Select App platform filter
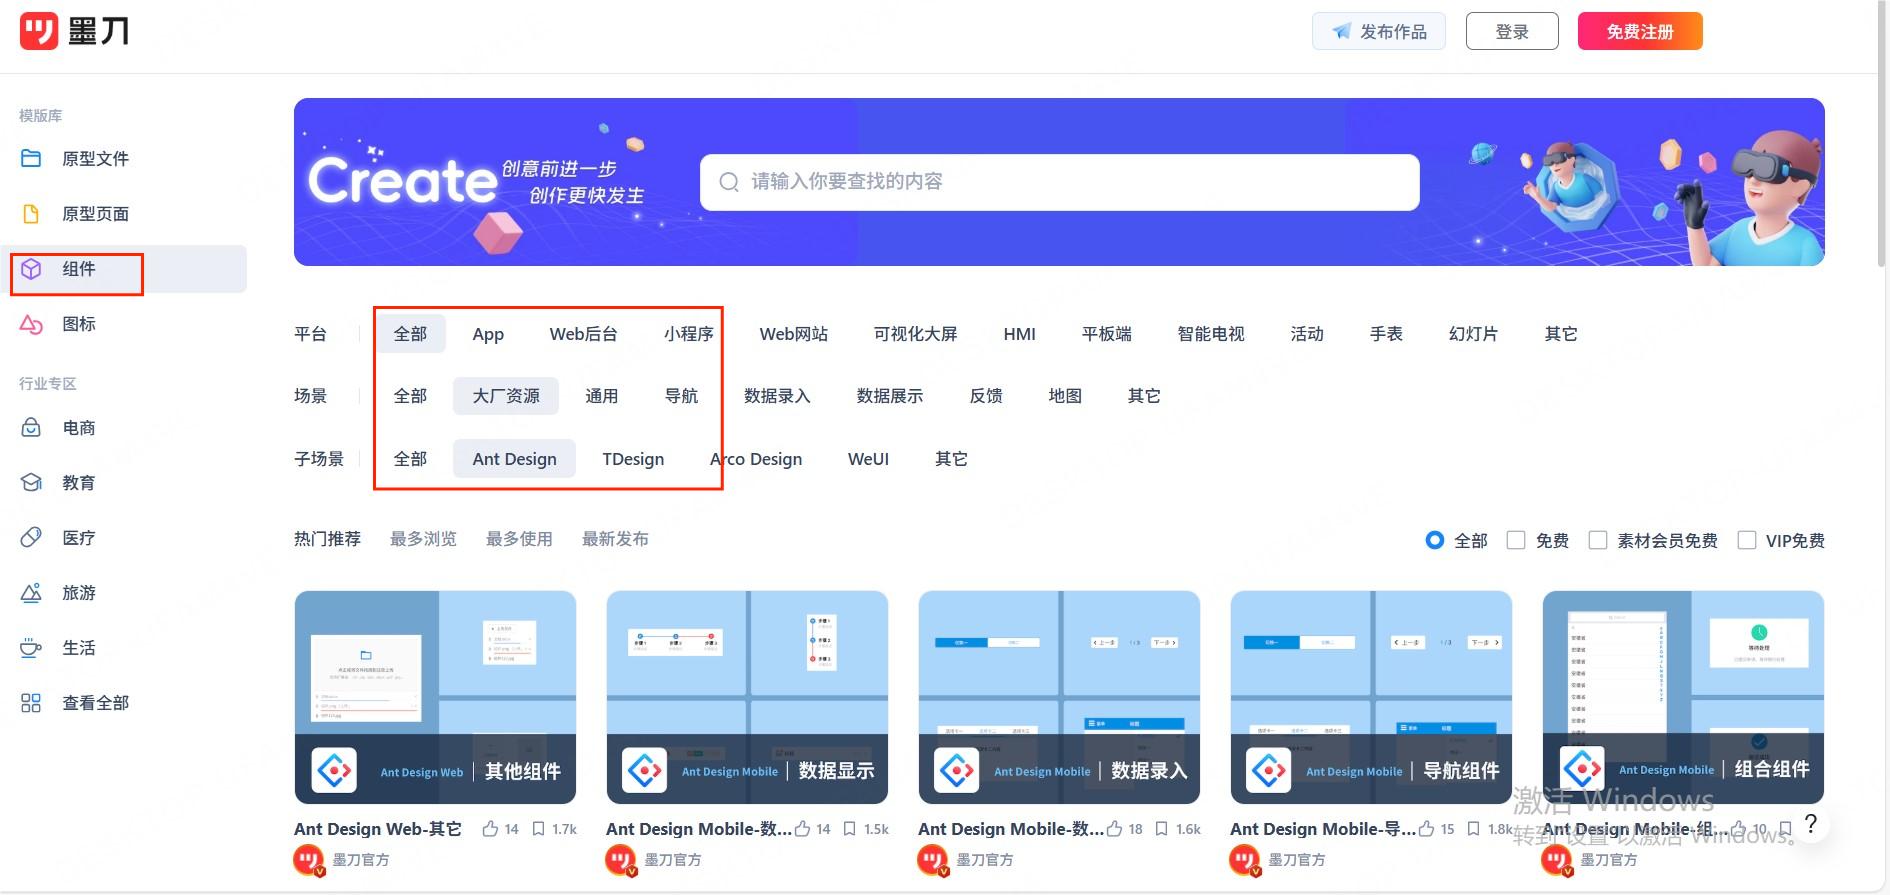 [488, 334]
